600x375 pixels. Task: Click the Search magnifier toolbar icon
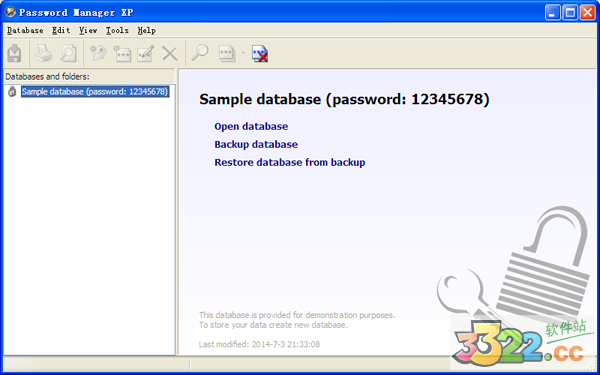tap(200, 53)
